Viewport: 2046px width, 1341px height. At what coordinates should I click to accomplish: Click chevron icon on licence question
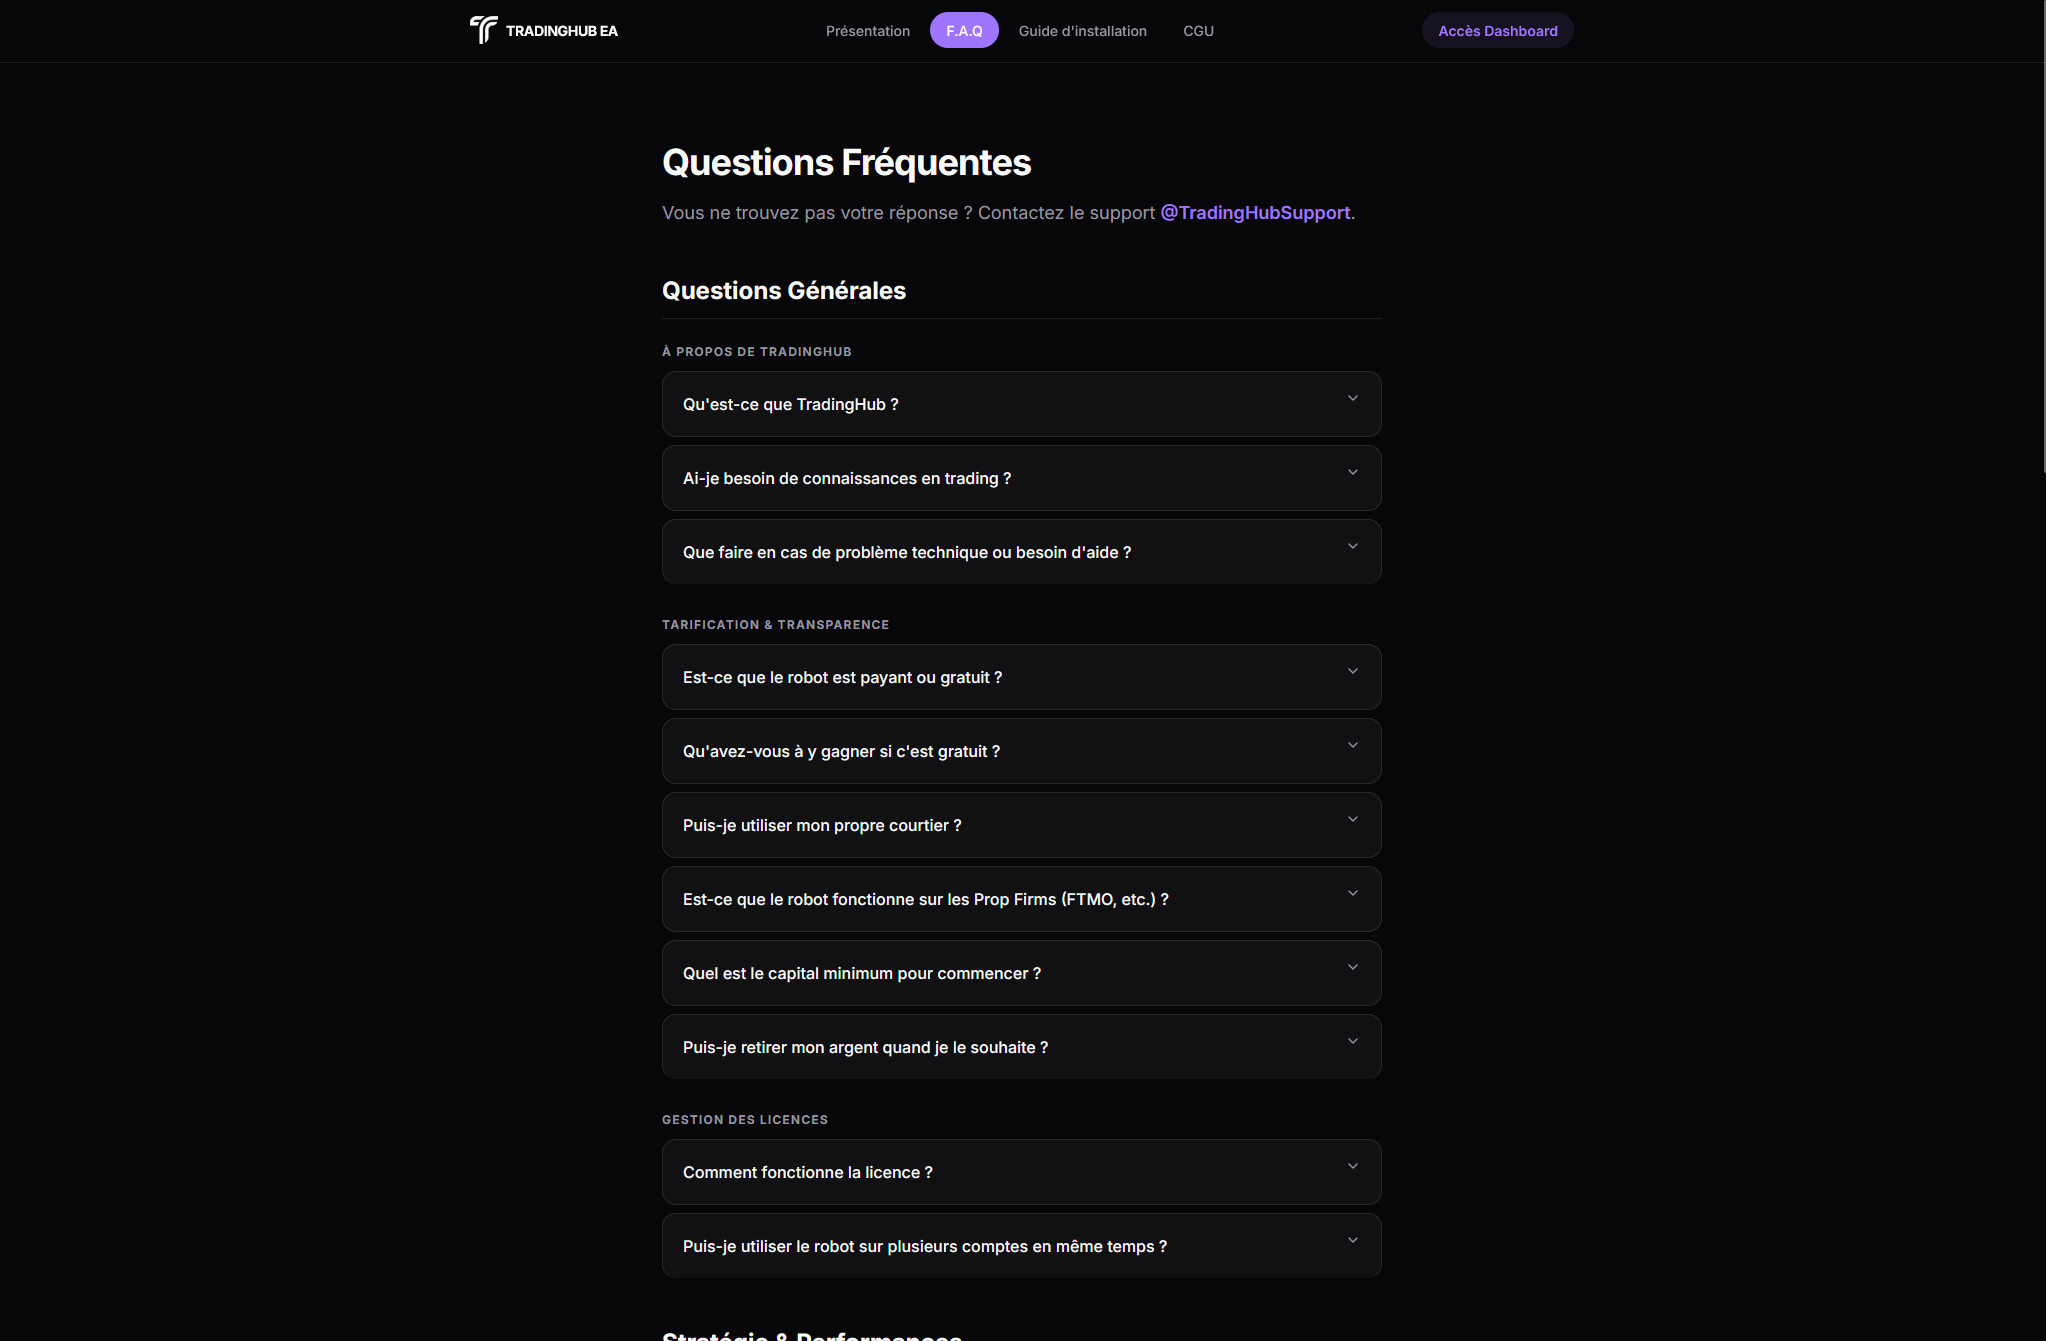(1352, 1166)
